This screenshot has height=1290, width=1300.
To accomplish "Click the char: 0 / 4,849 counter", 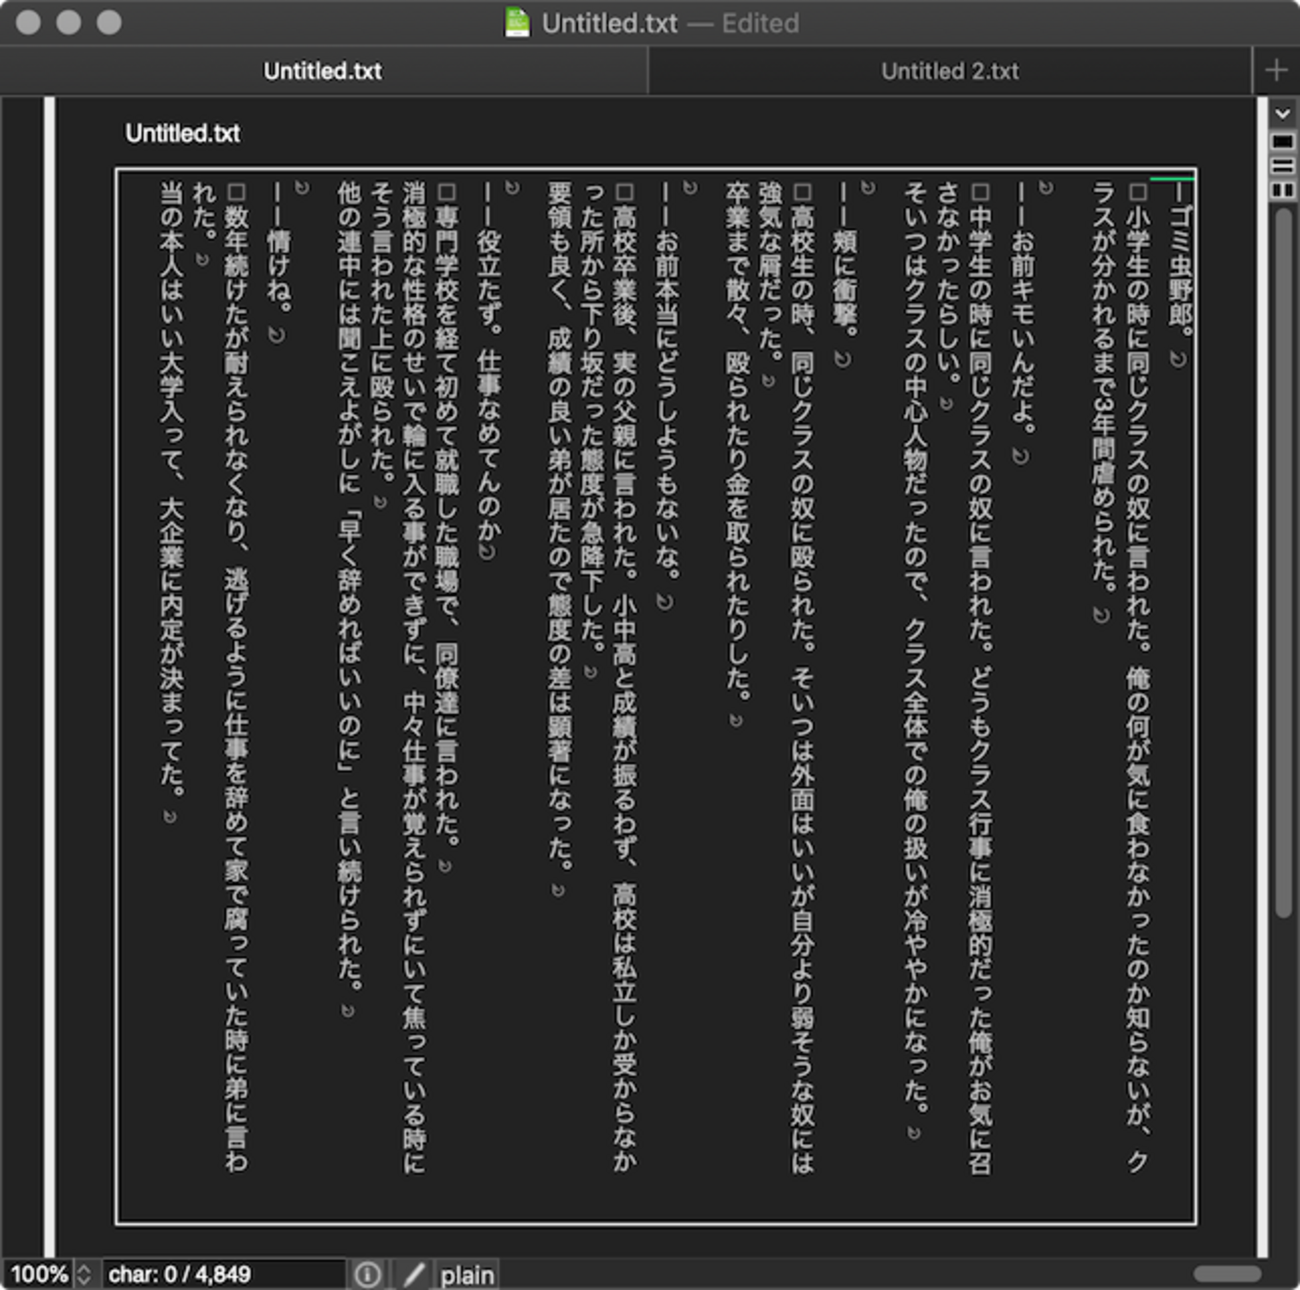I will (x=223, y=1274).
